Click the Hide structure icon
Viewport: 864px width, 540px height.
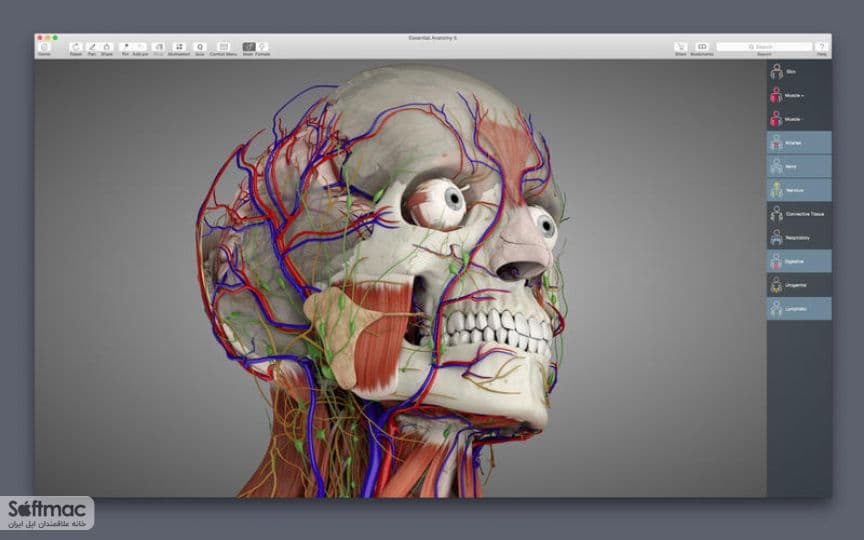click(x=158, y=47)
